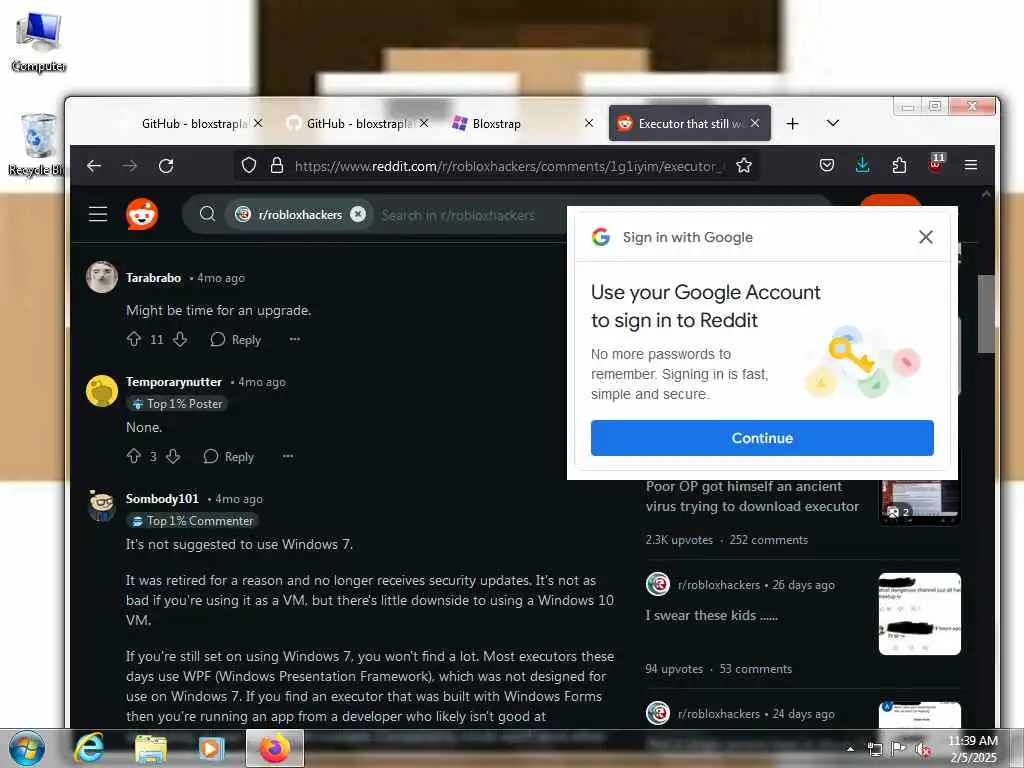1024x768 pixels.
Task: List all tabs dropdown arrow
Action: click(x=833, y=123)
